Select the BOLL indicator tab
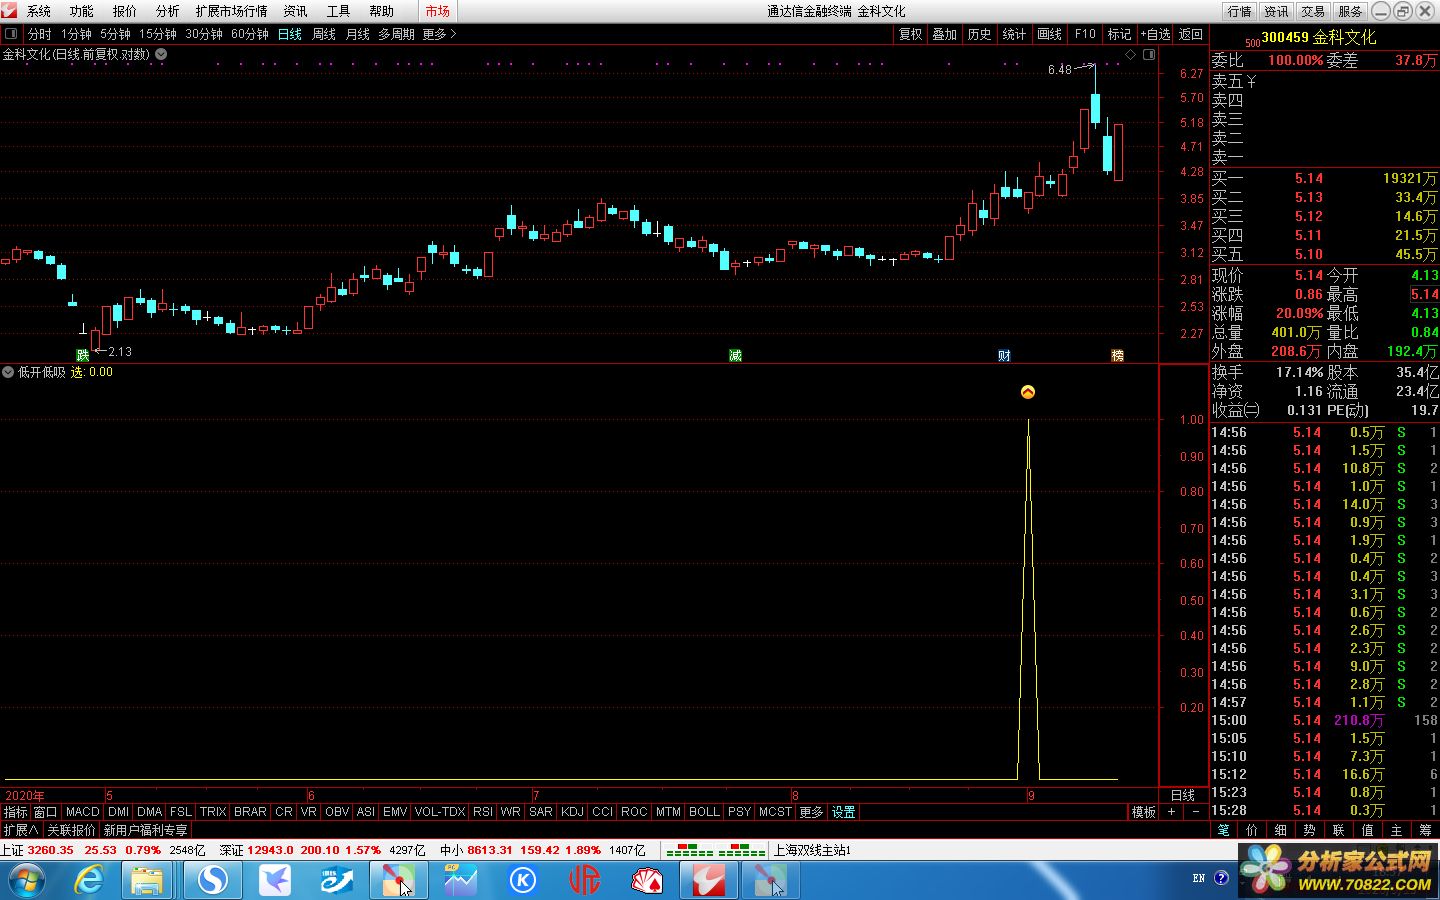Viewport: 1440px width, 900px height. tap(704, 812)
